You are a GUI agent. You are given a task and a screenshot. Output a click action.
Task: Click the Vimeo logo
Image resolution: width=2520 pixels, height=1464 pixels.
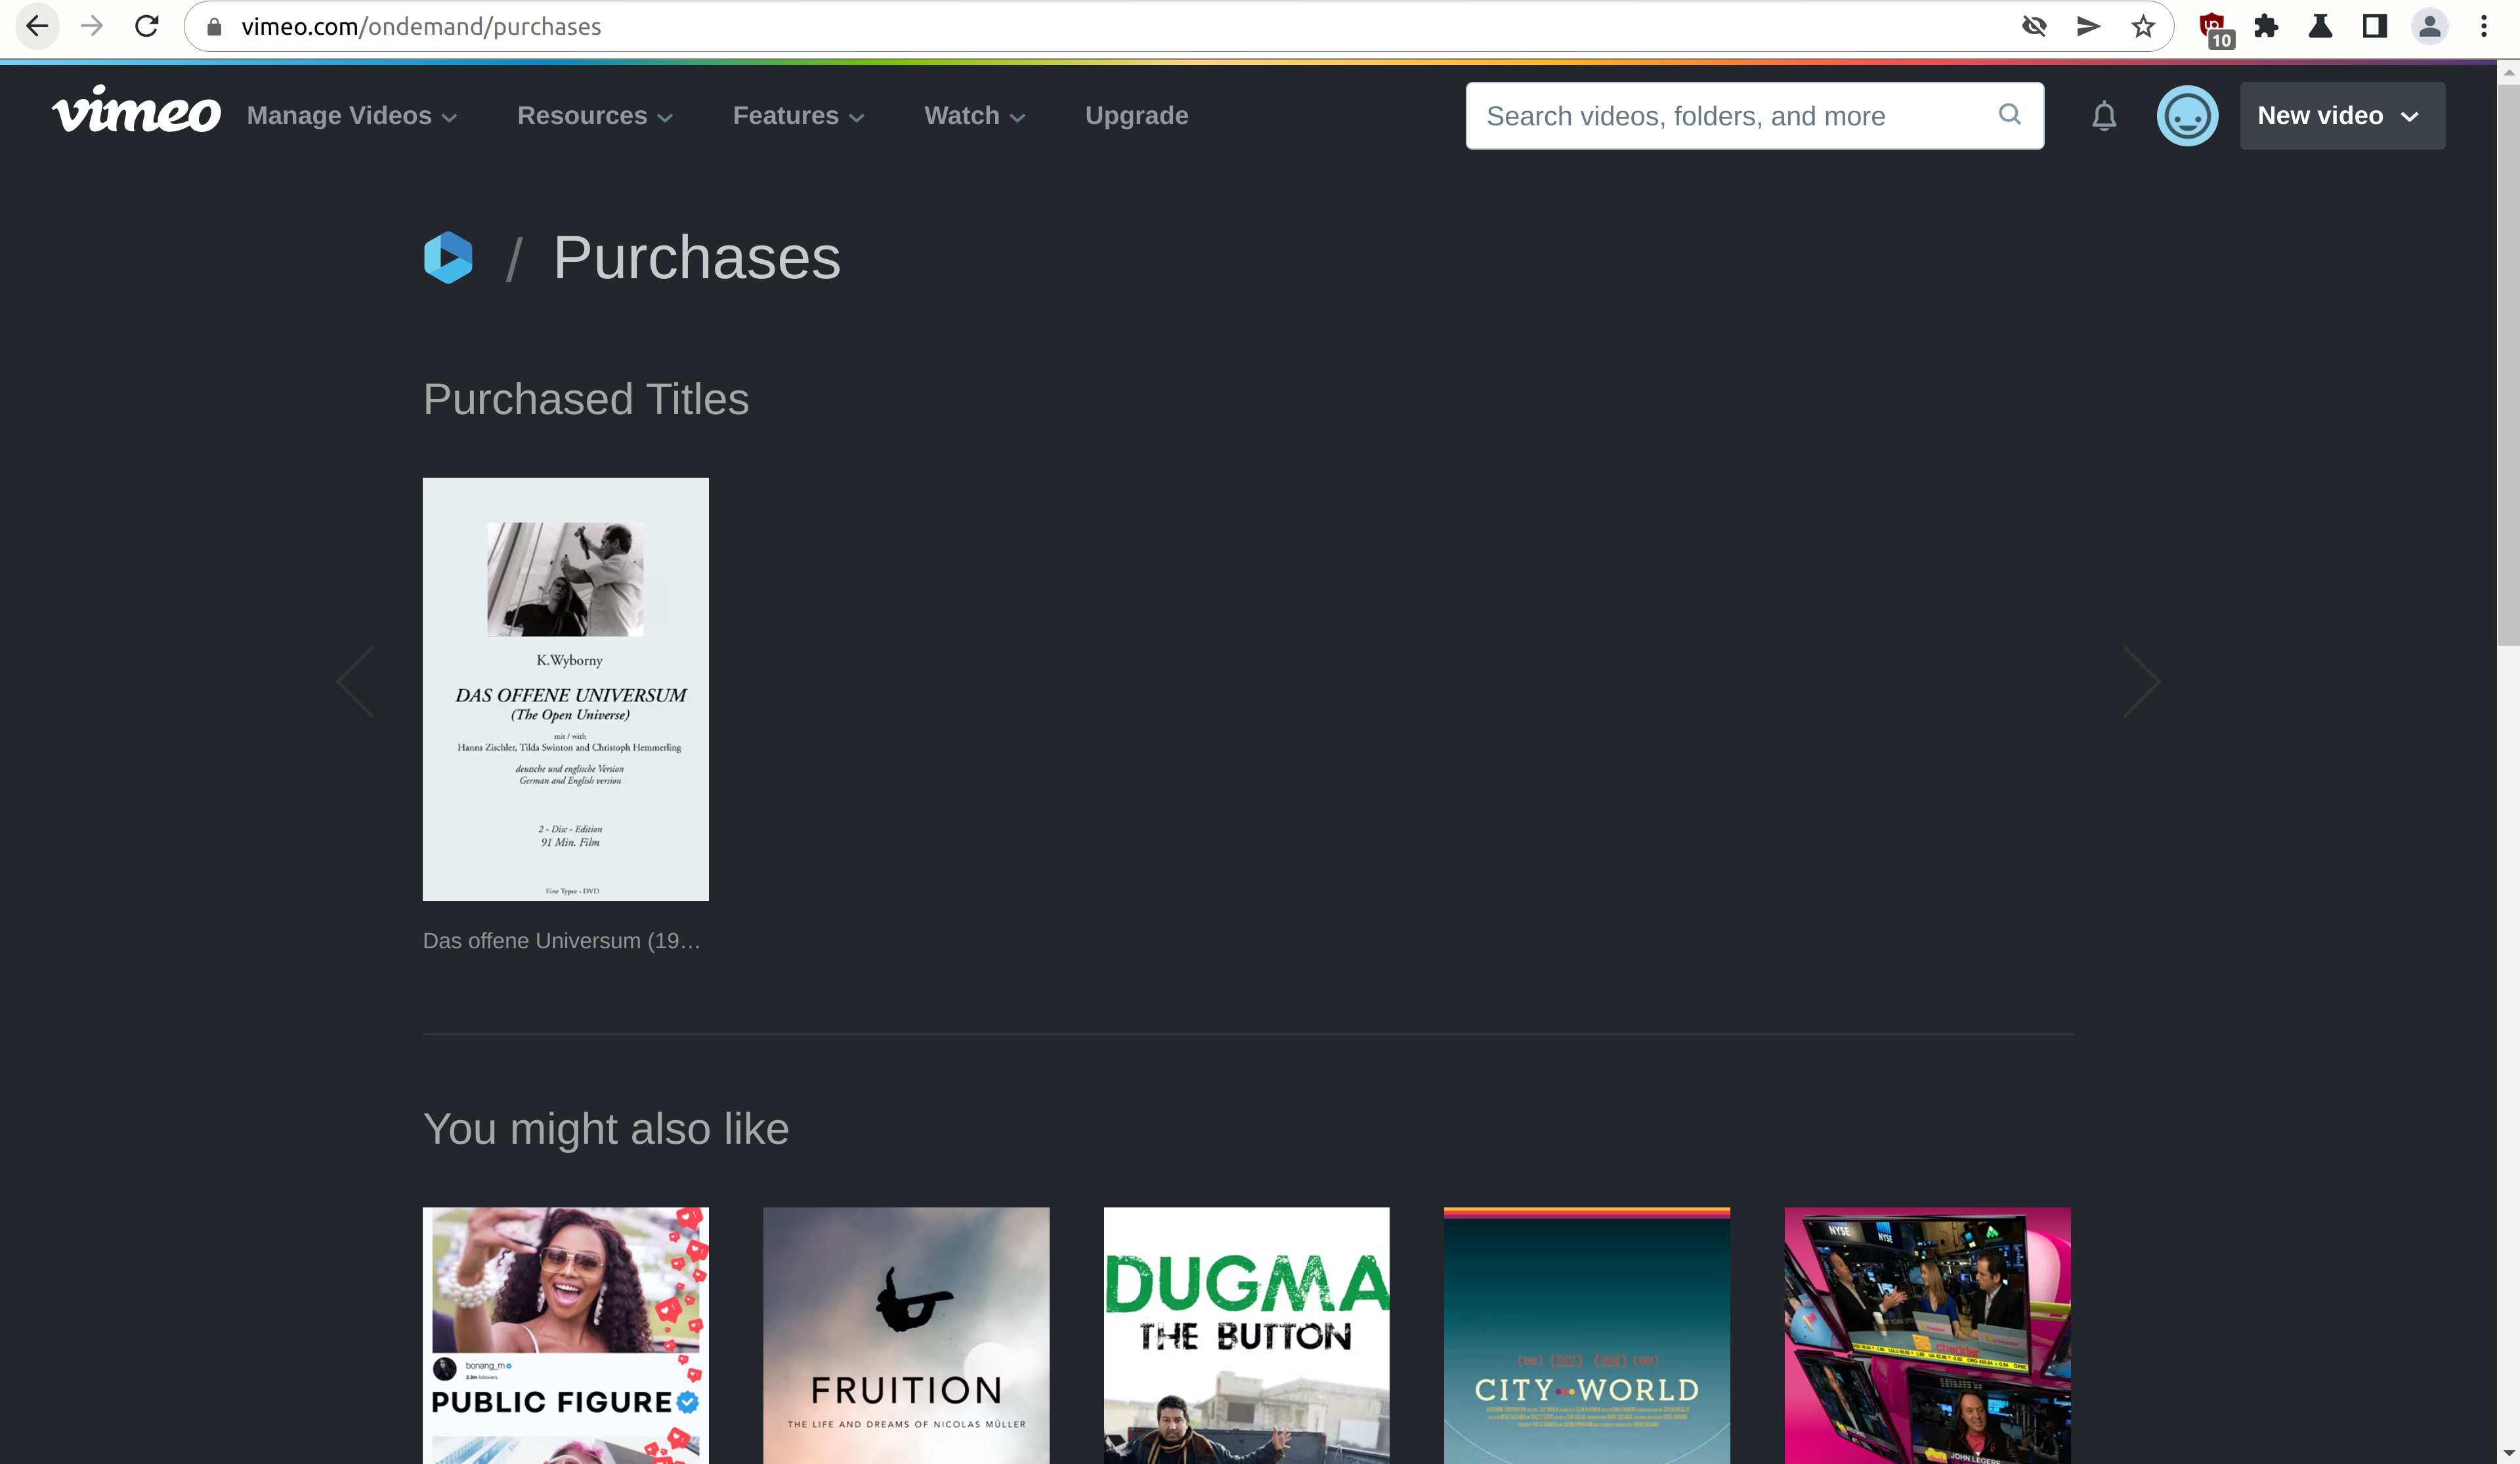point(136,110)
